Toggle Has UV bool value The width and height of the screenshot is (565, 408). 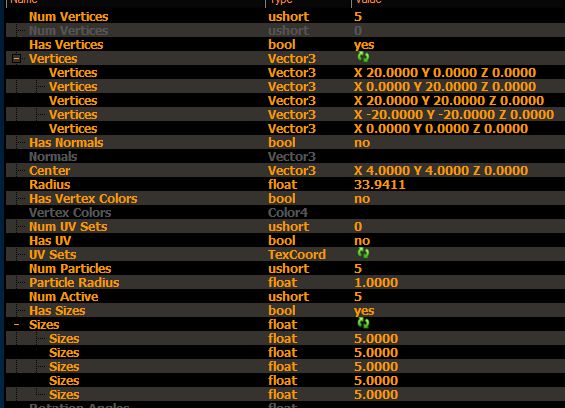pos(362,241)
